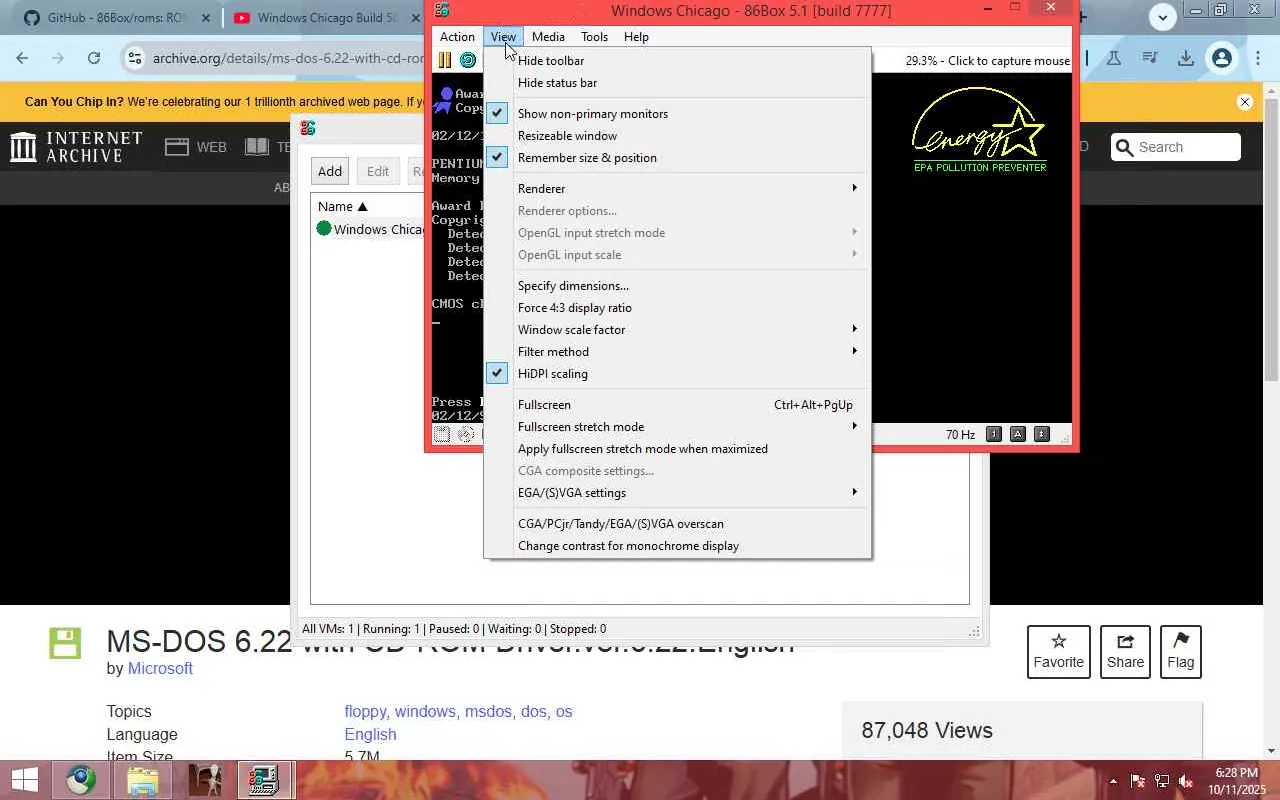Click the Caps Lock 'A' indicator in status bar
The width and height of the screenshot is (1280, 800).
[x=1017, y=434]
